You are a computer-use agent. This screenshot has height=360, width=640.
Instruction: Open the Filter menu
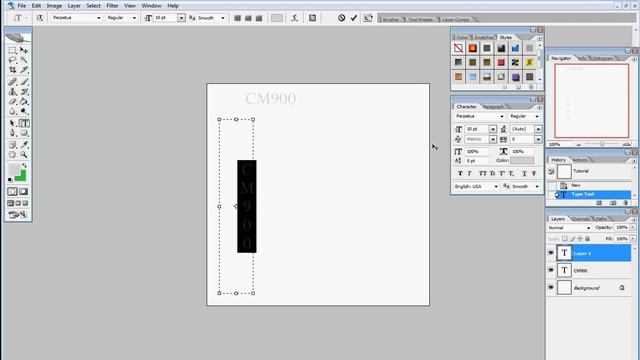click(112, 6)
